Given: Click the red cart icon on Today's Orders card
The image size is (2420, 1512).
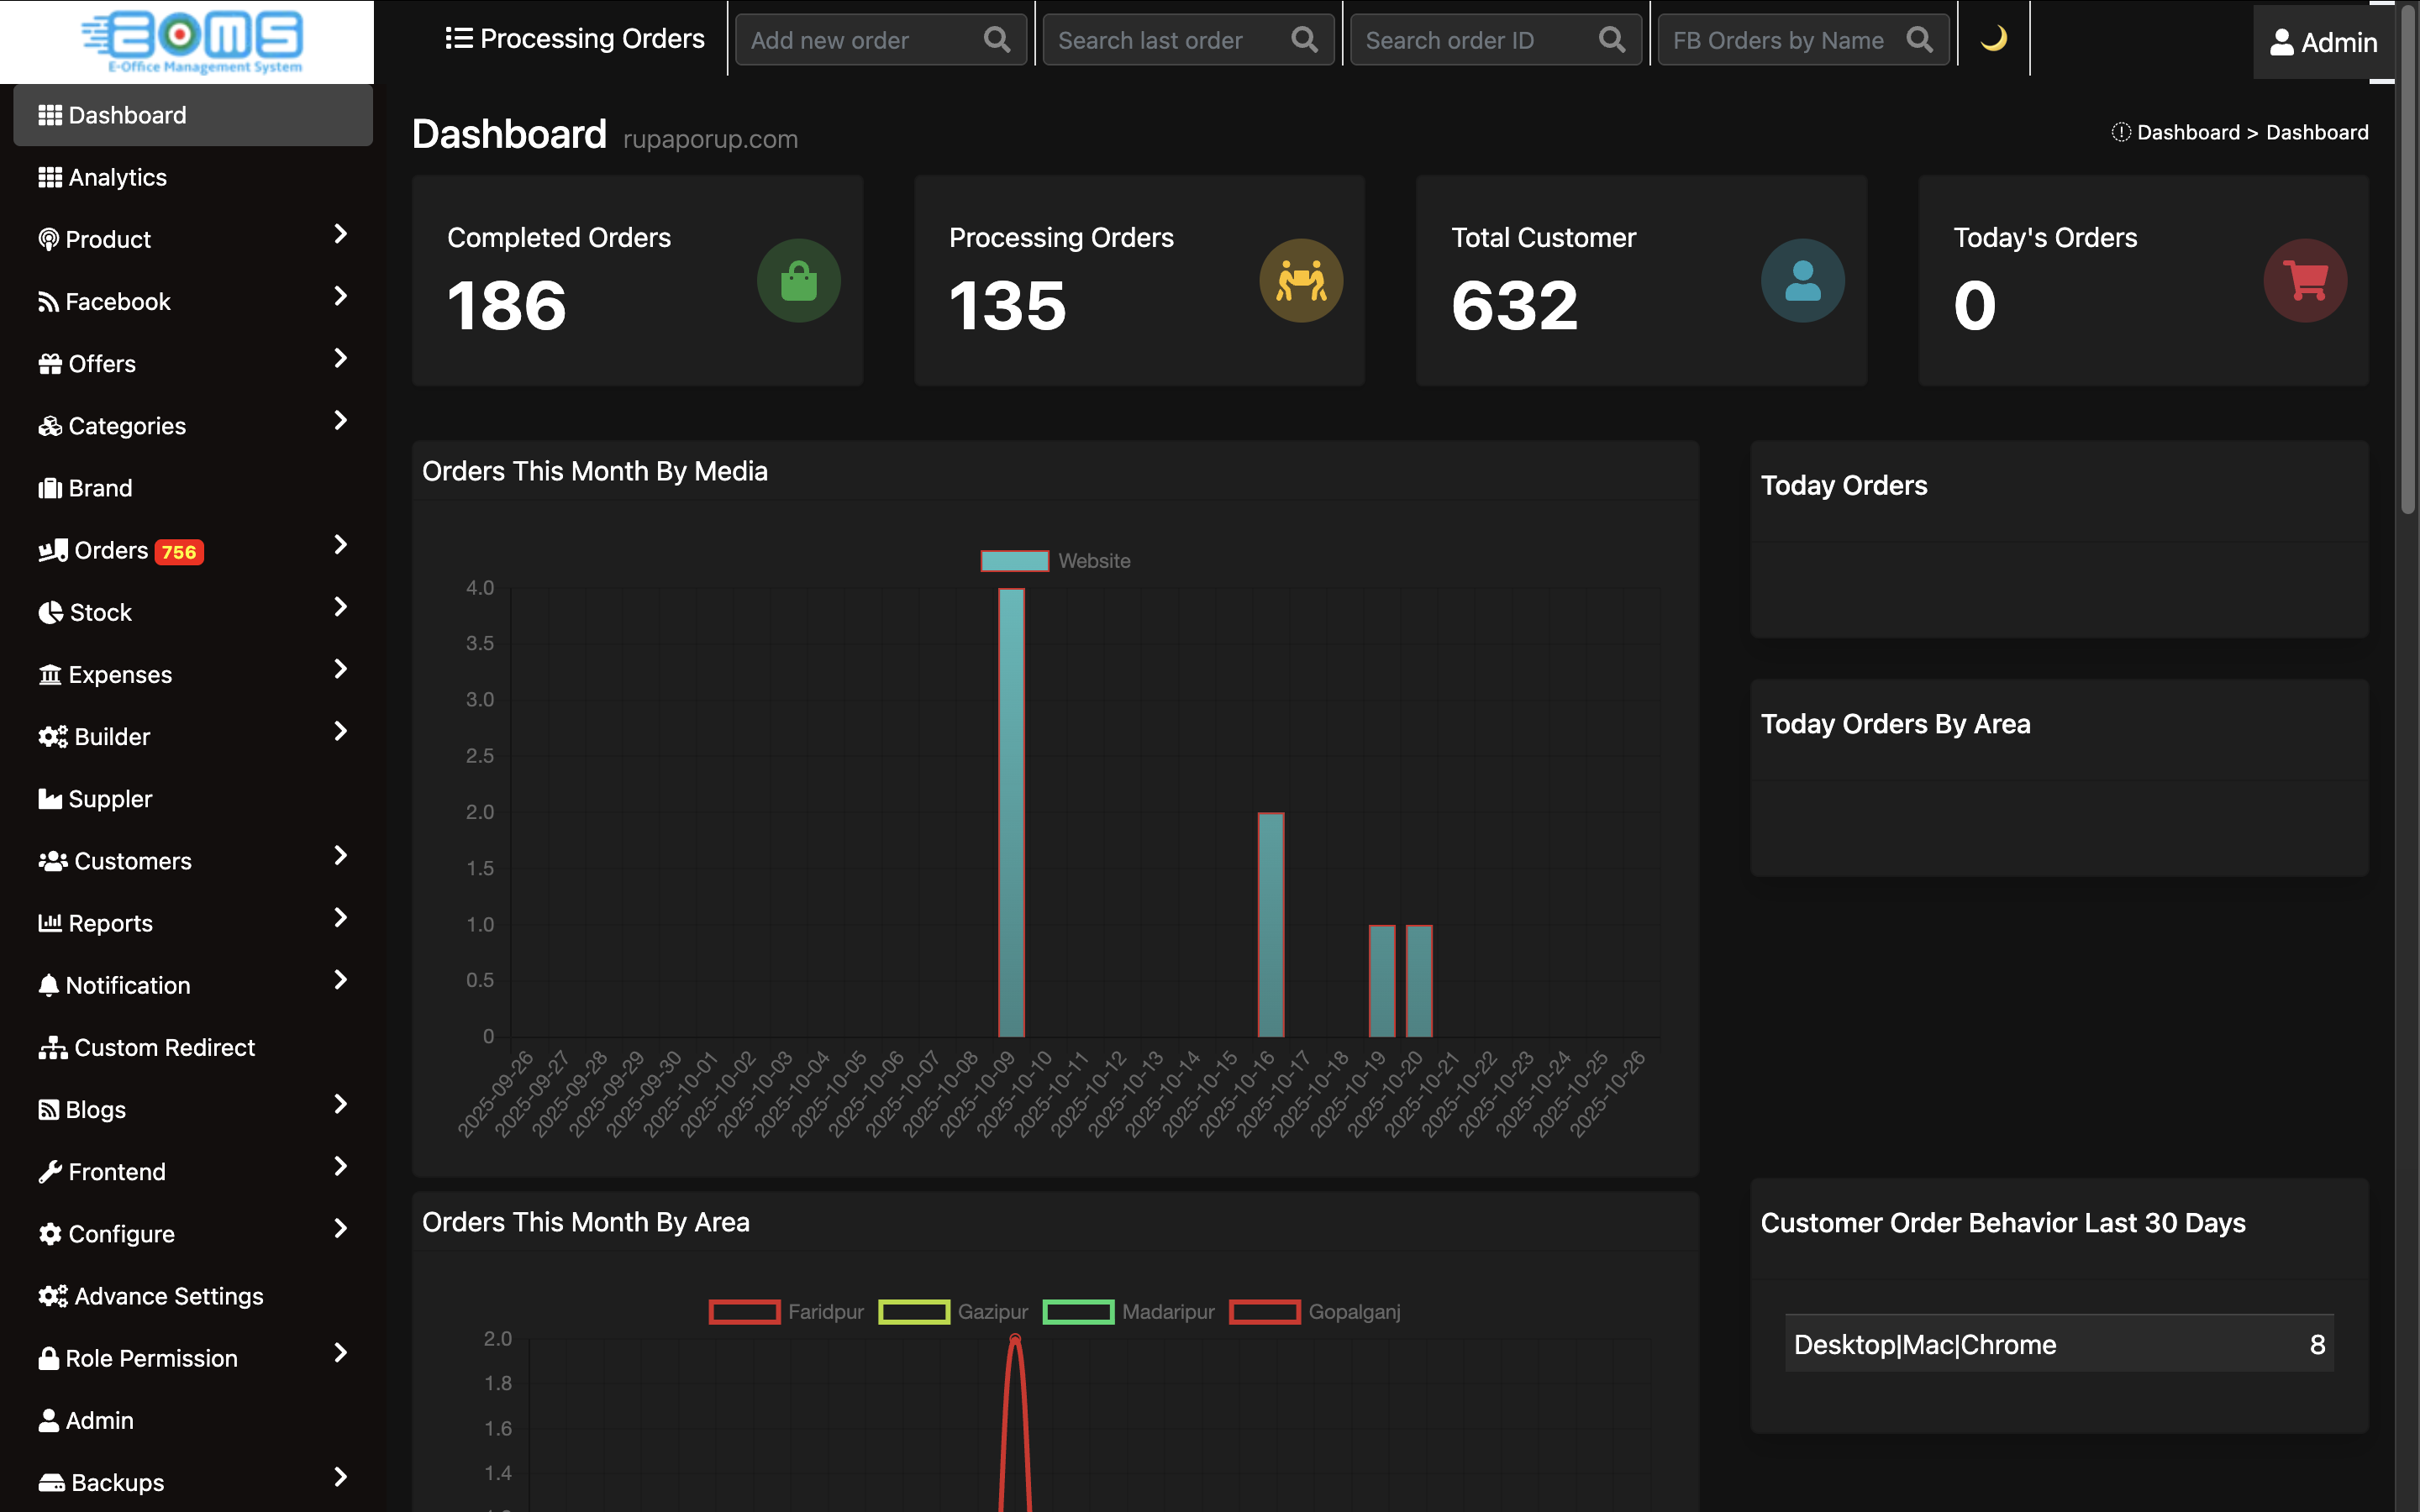Looking at the screenshot, I should tap(2304, 281).
